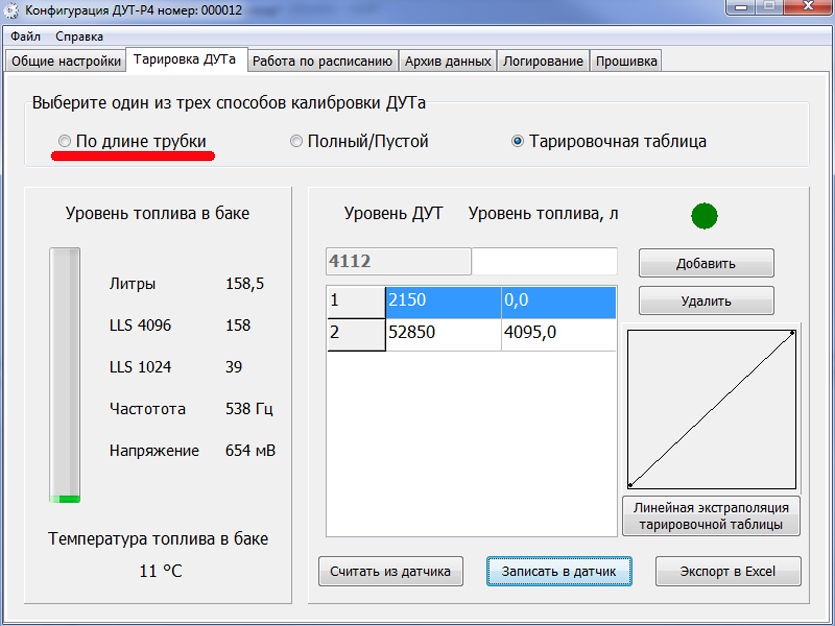
Task: Click the calibration graph preview
Action: [x=711, y=409]
